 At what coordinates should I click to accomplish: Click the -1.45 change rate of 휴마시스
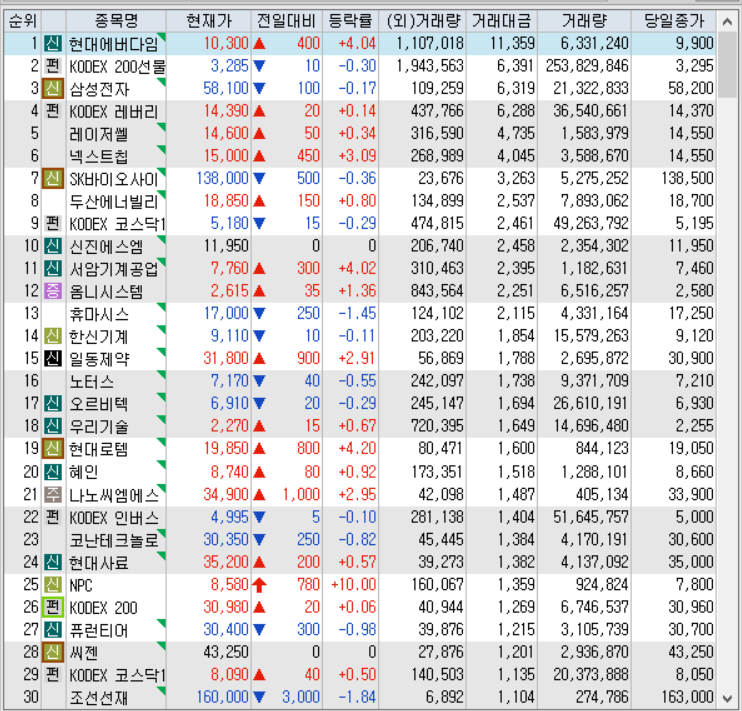[x=357, y=313]
